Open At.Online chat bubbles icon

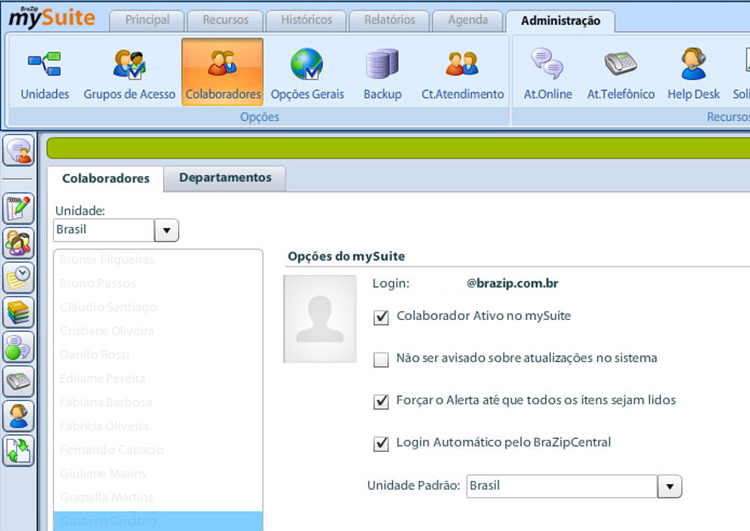[x=547, y=65]
